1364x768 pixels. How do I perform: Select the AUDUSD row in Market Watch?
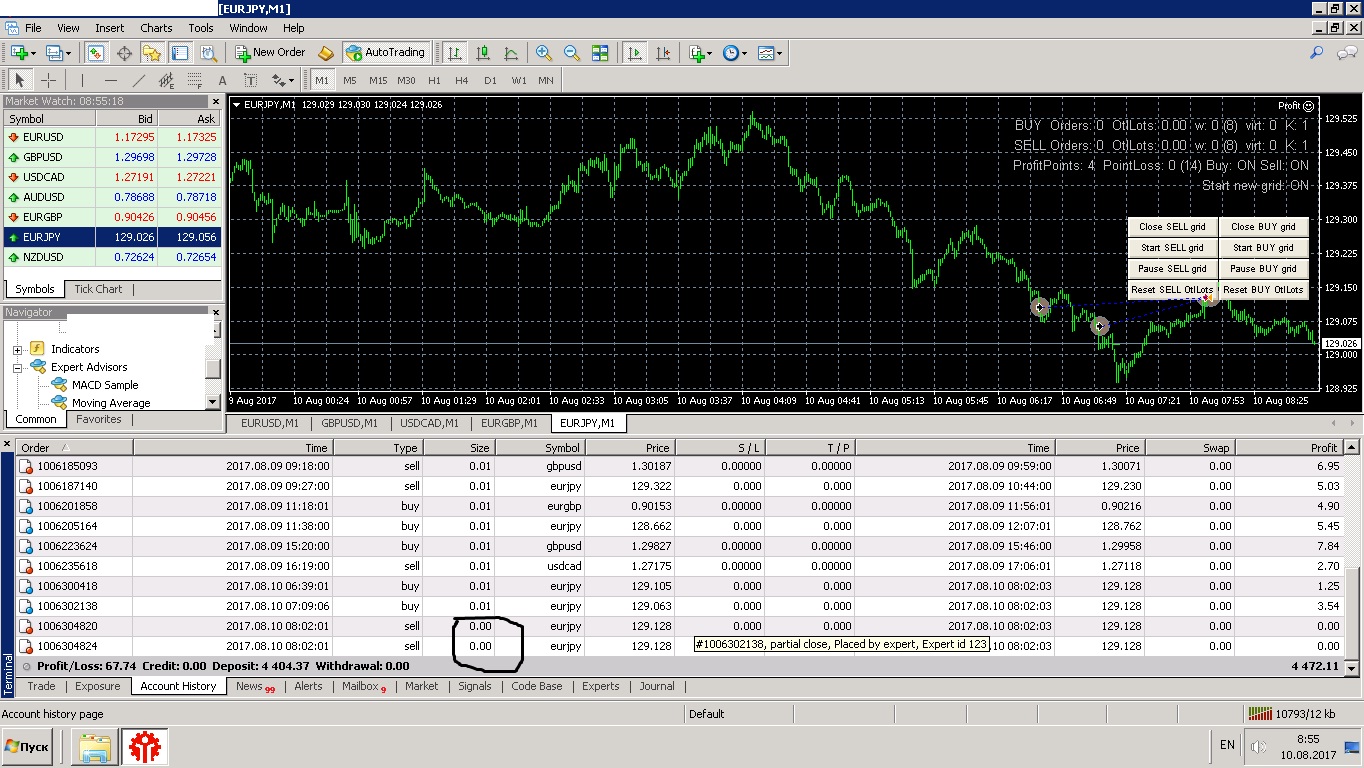point(113,197)
